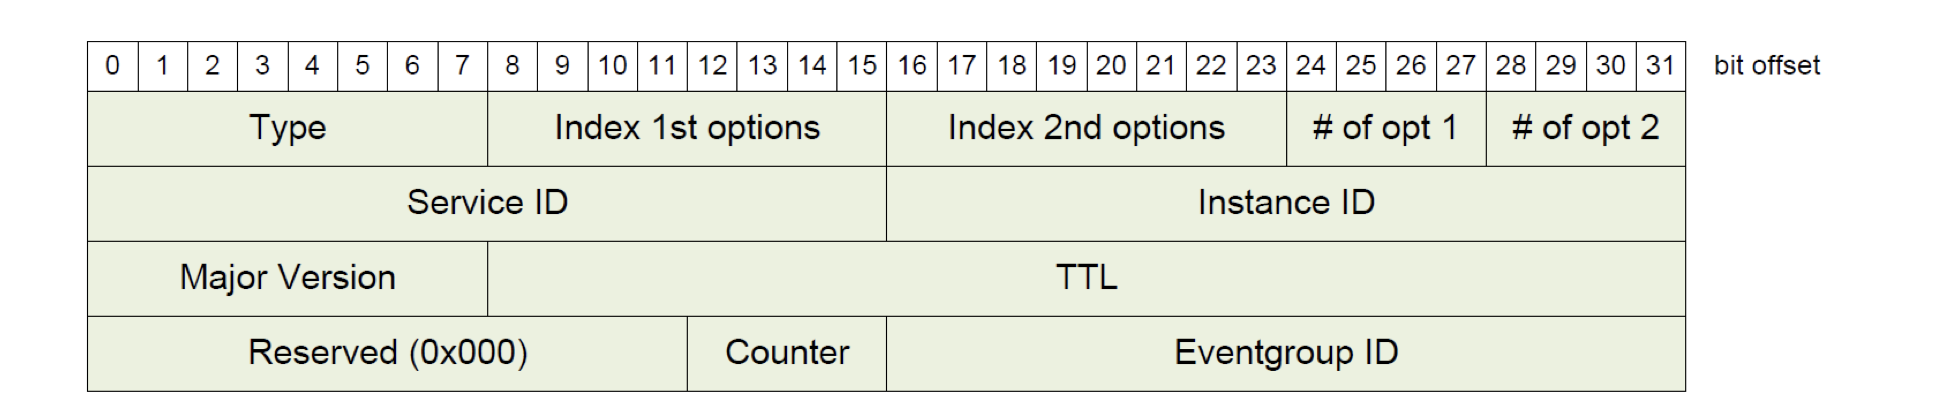This screenshot has height=420, width=1944.
Task: Select the Counter field cell
Action: (x=787, y=353)
